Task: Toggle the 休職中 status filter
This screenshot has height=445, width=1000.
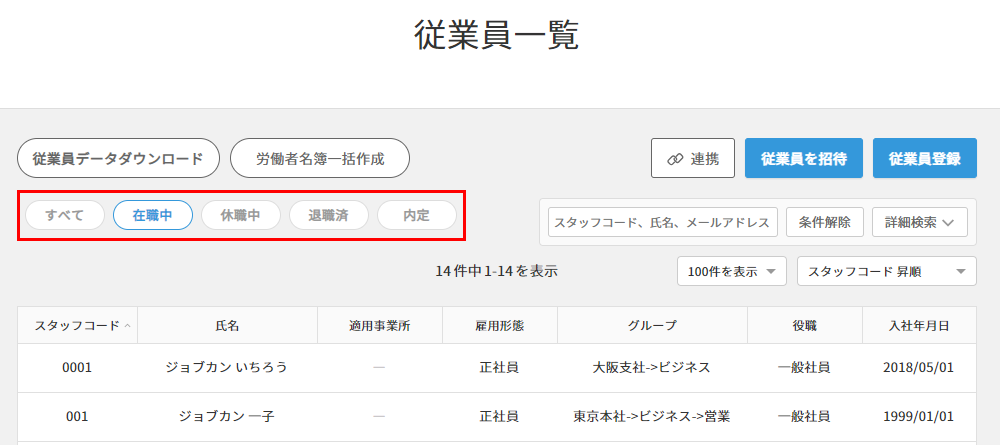Action: [240, 215]
